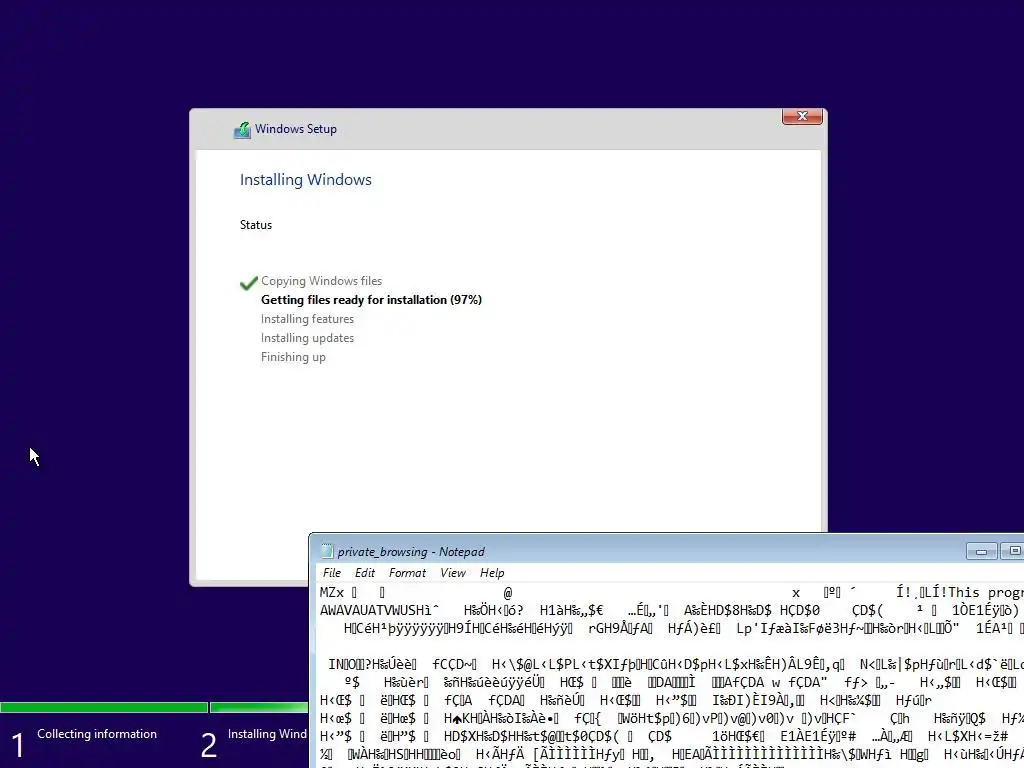Click the 'MZx' text at start of Notepad content

coord(332,592)
